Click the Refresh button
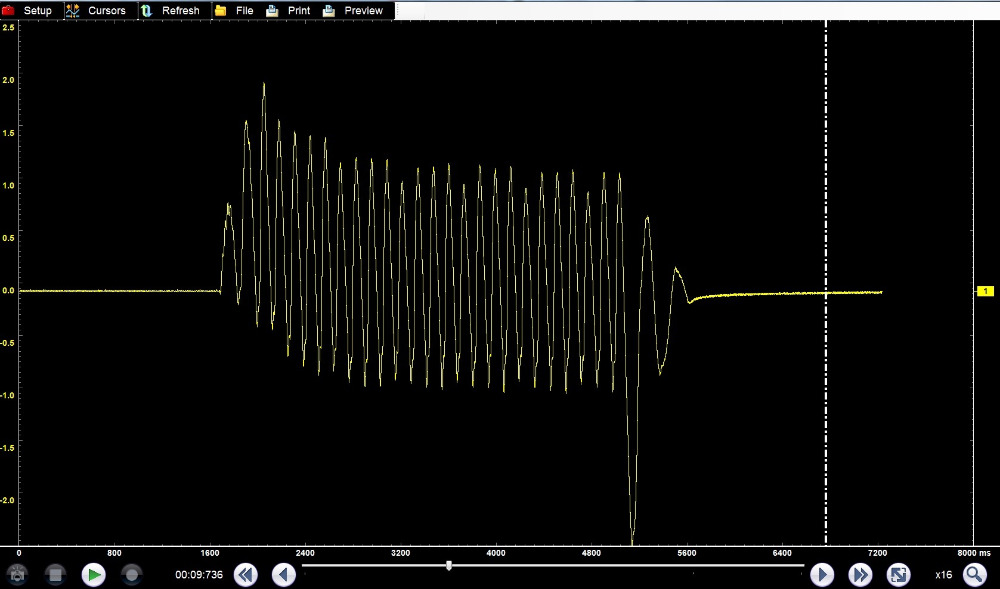This screenshot has height=589, width=1000. click(x=180, y=10)
